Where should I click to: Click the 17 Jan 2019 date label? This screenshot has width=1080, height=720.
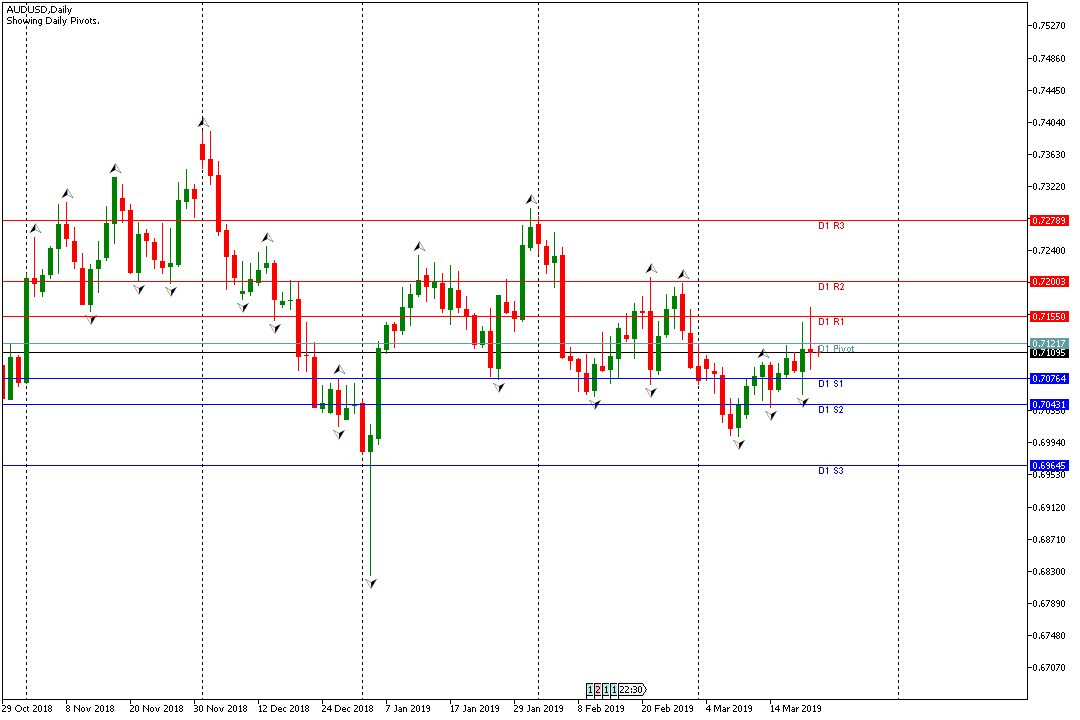475,708
